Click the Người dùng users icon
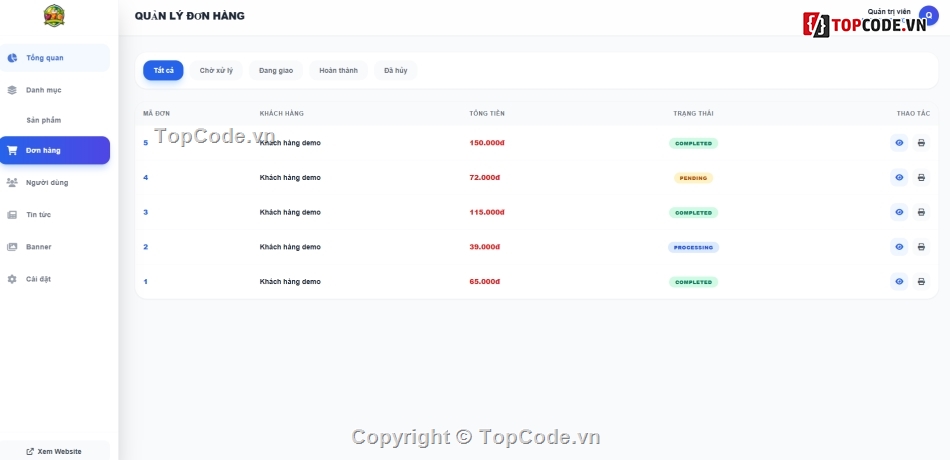950x460 pixels. (x=12, y=182)
